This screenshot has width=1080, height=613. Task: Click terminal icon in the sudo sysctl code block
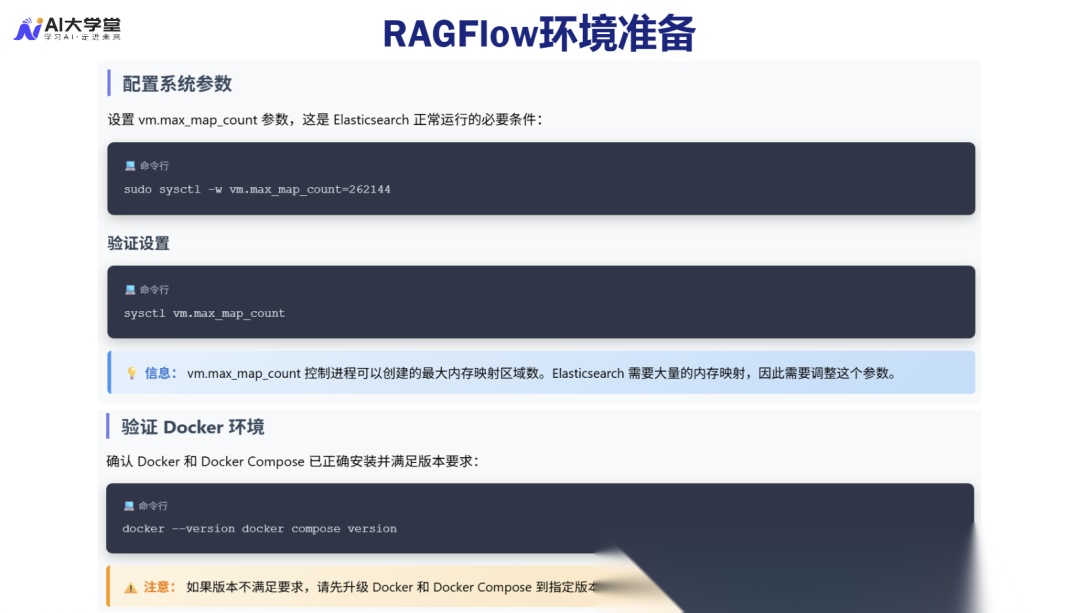(x=129, y=165)
